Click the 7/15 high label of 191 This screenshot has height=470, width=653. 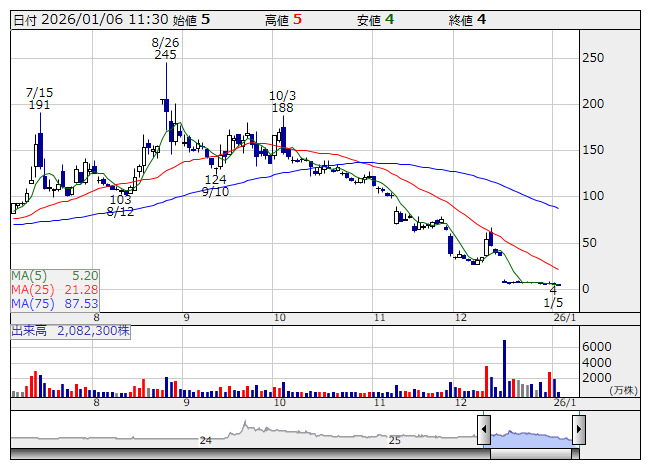(39, 98)
